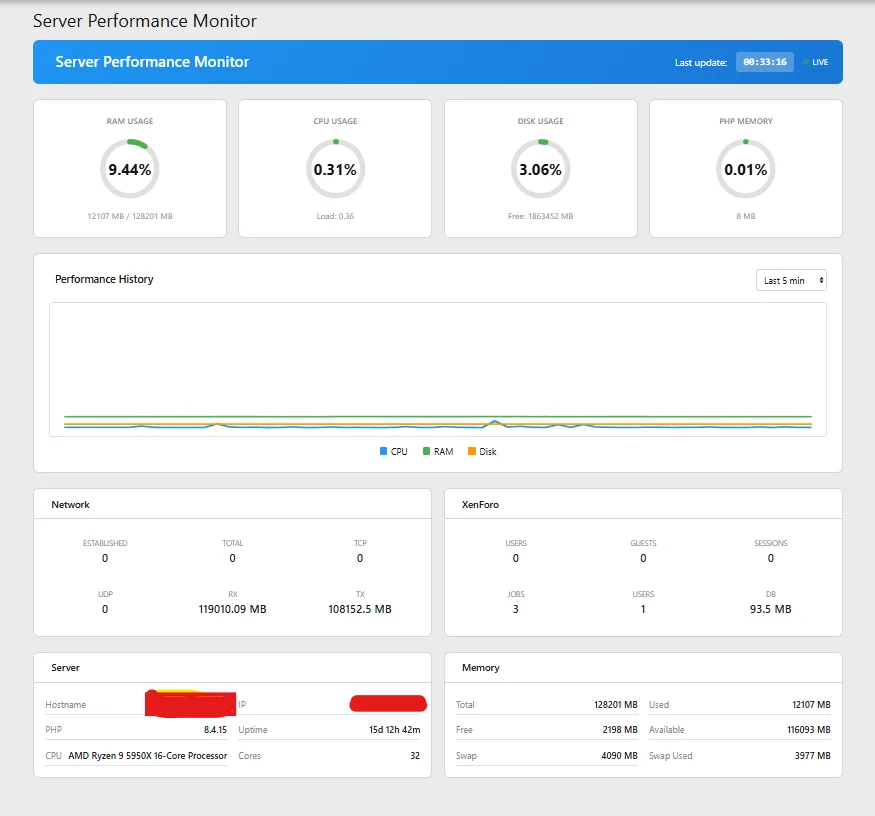Click the LIVE status indicator
The width and height of the screenshot is (875, 816).
click(x=816, y=62)
